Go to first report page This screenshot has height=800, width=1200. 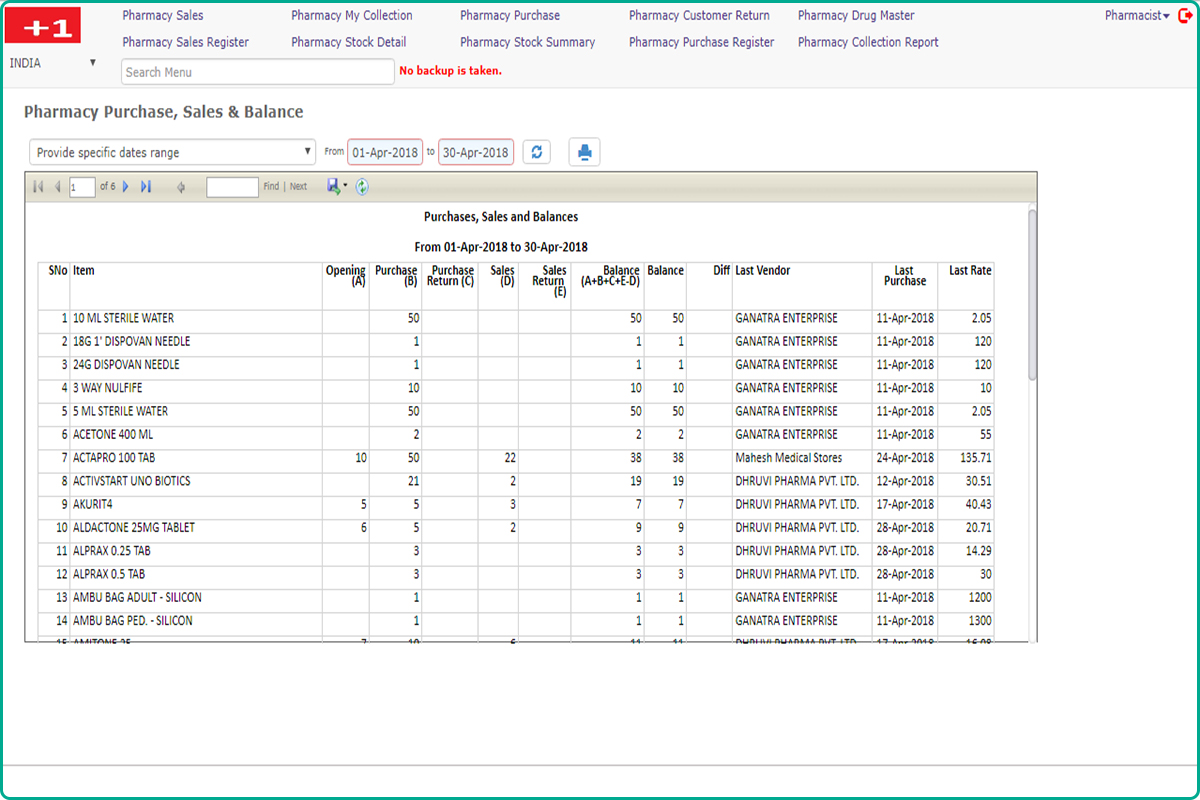click(38, 187)
